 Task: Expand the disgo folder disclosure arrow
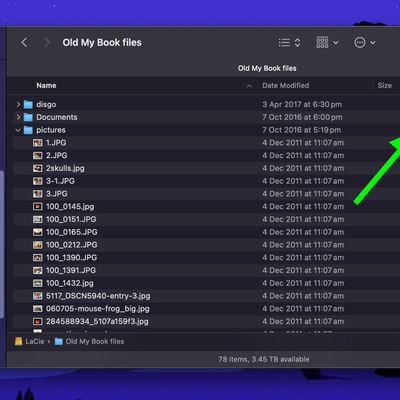(x=18, y=104)
